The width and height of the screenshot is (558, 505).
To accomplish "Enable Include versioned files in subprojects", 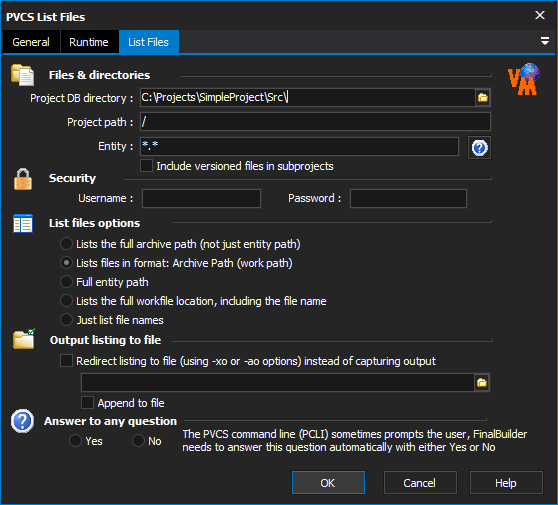I will [x=146, y=166].
